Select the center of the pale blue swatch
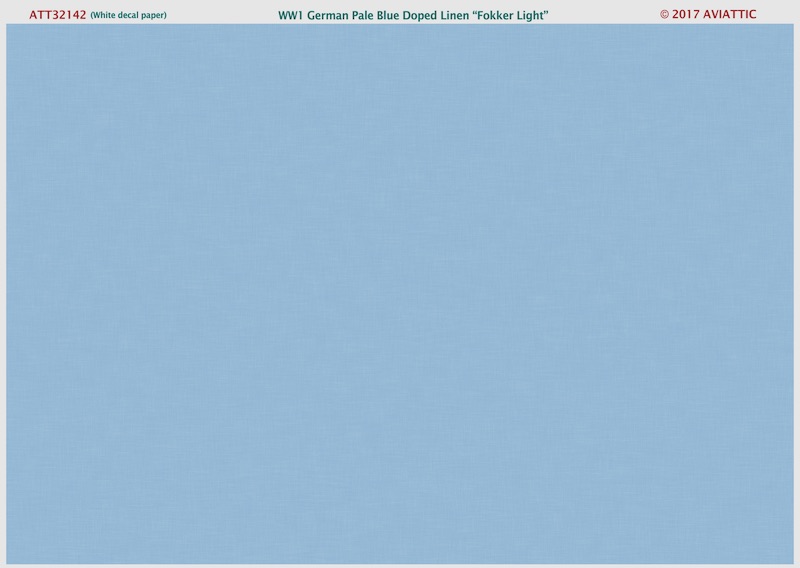The image size is (800, 568). point(400,293)
